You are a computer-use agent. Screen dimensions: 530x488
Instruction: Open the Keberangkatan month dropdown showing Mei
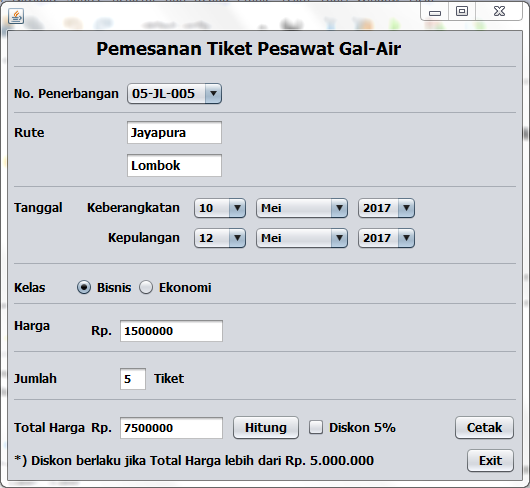(x=302, y=208)
